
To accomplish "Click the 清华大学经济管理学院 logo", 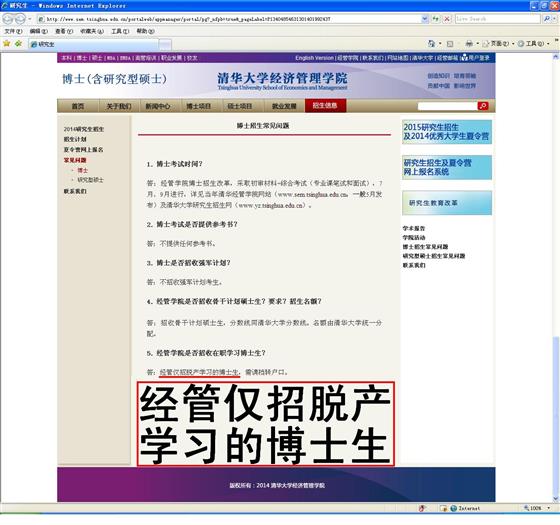I will [x=282, y=81].
